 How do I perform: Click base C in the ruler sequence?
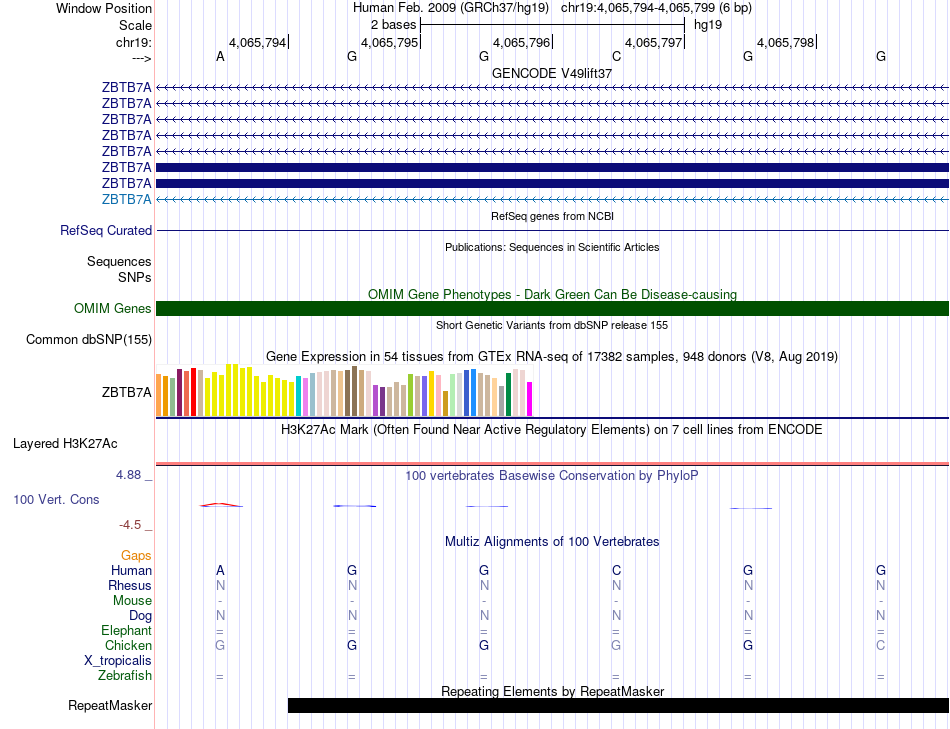coord(616,56)
